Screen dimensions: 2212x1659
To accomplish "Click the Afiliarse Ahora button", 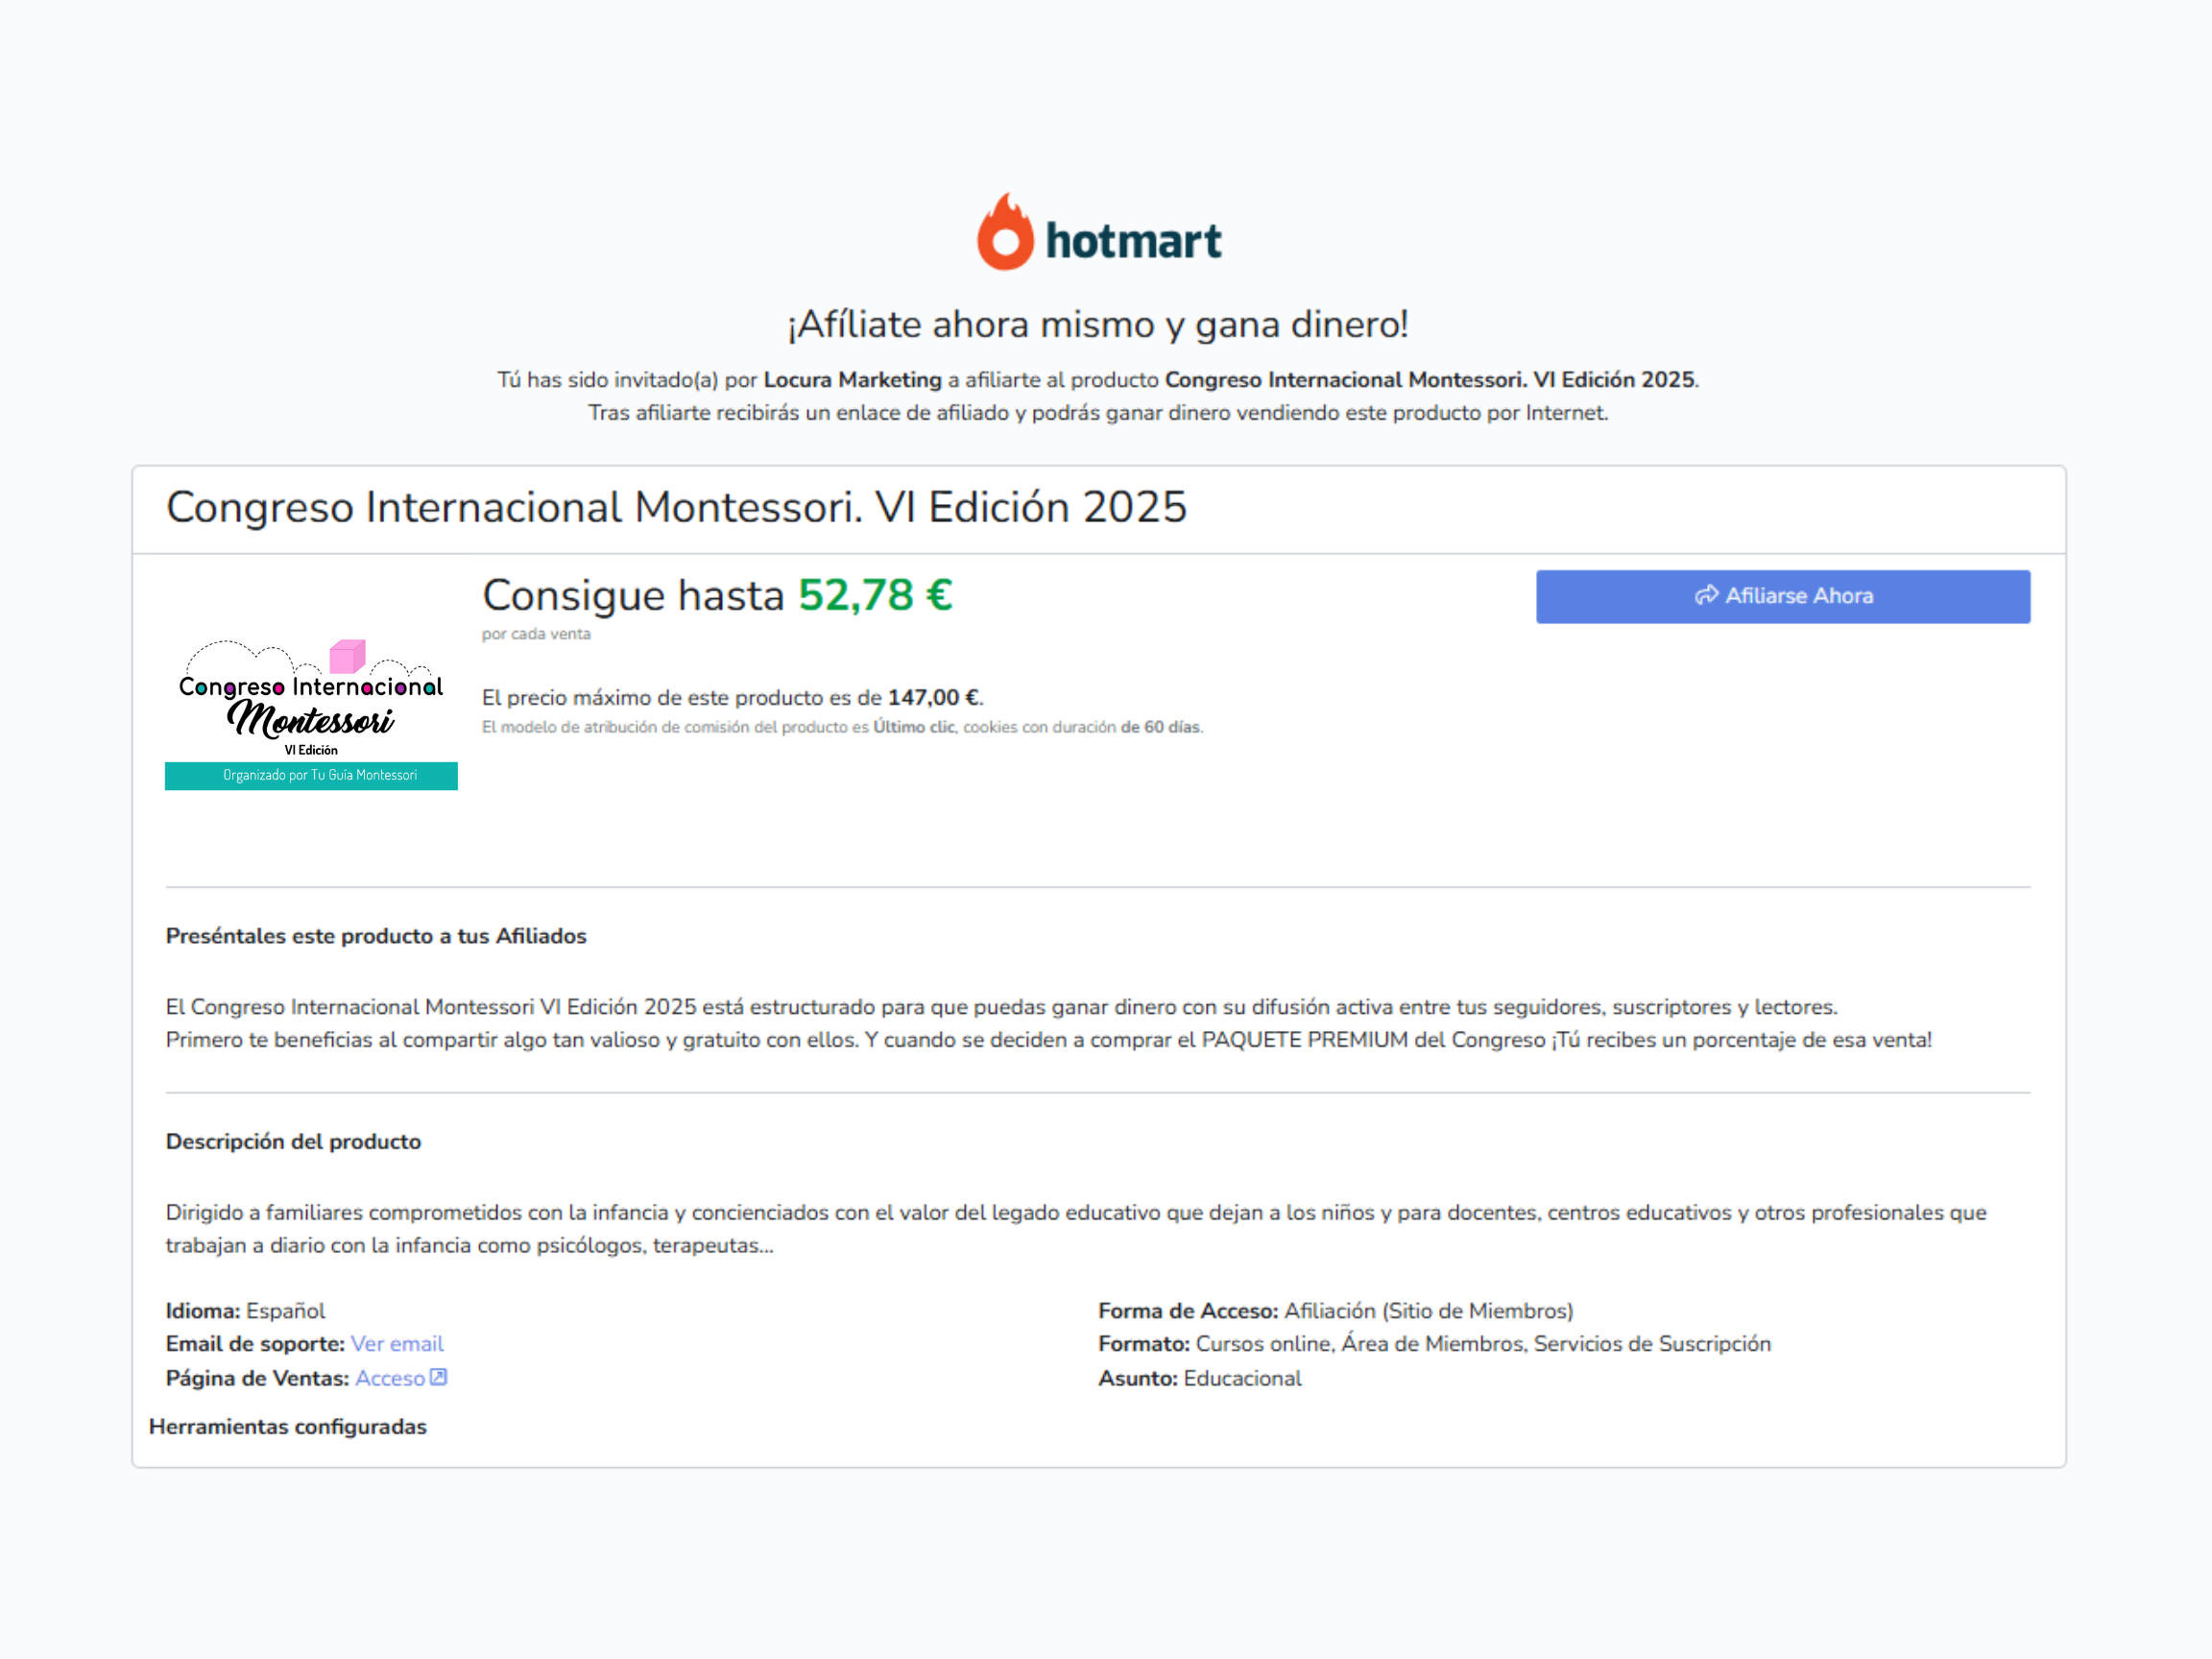I will click(x=1782, y=597).
